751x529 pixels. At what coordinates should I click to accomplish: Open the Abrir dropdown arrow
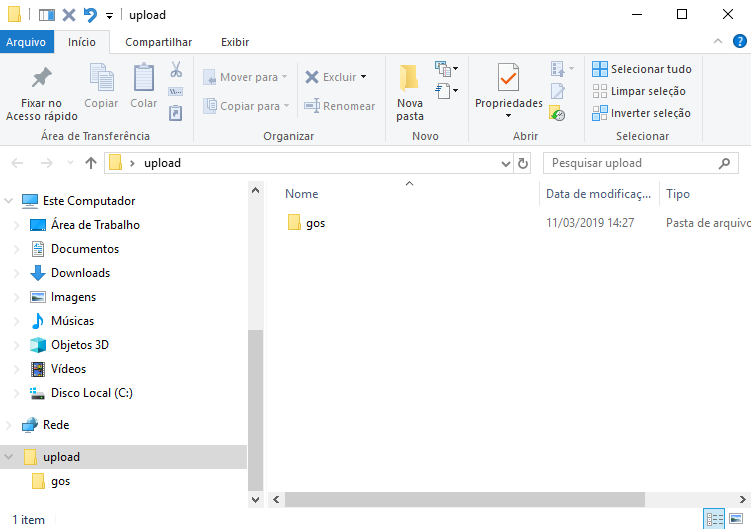(x=571, y=69)
